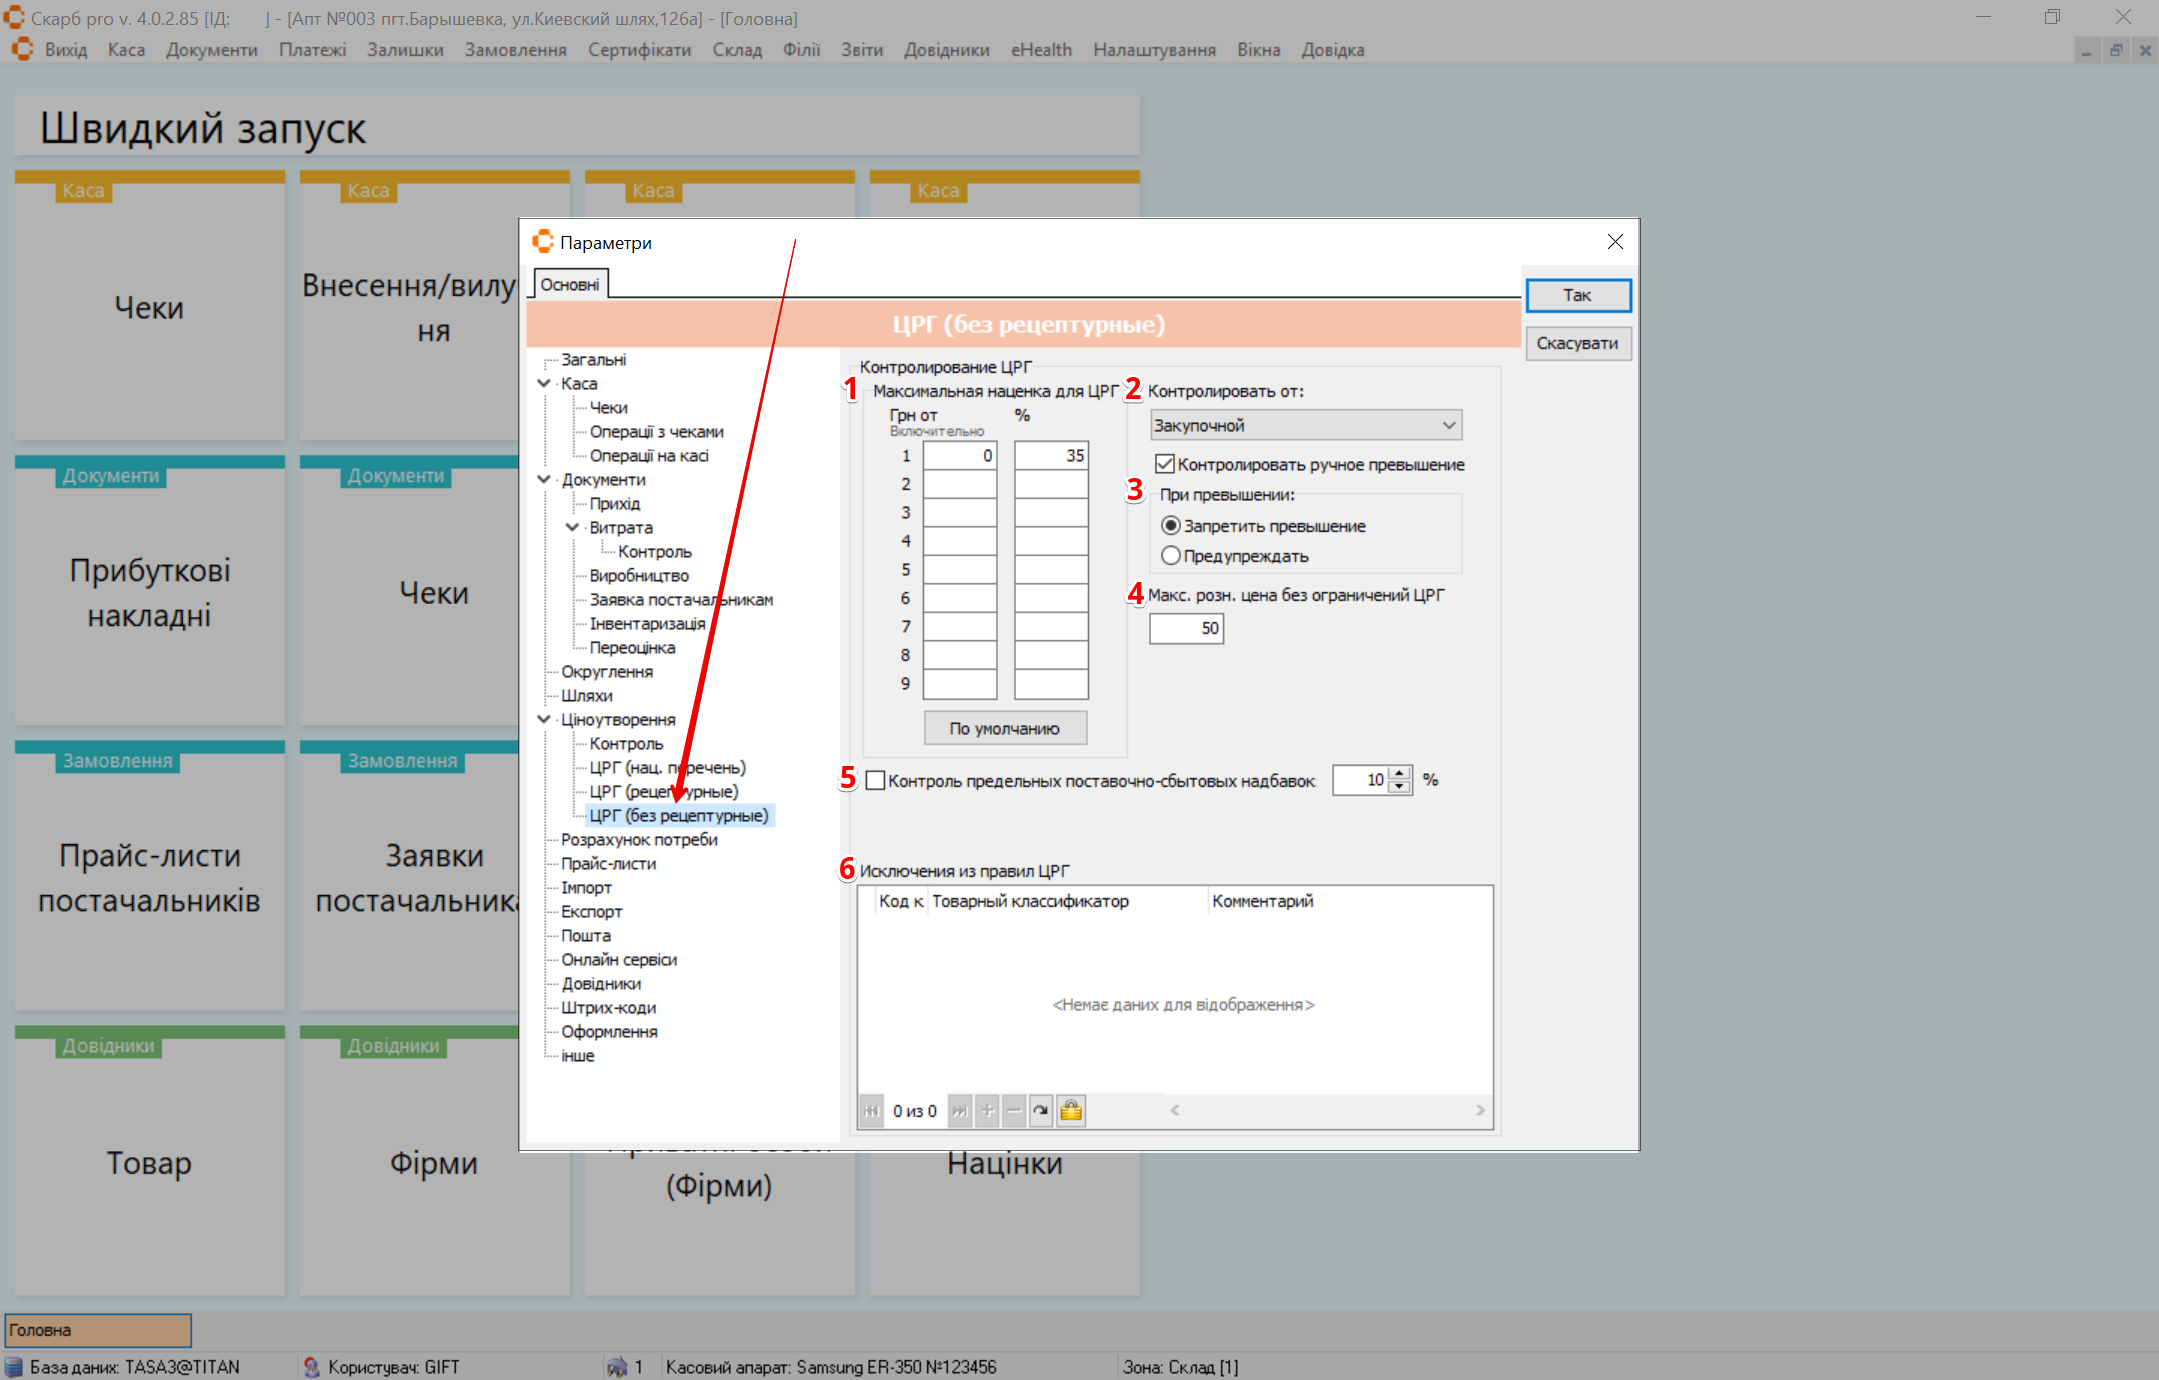The image size is (2159, 1380).
Task: Open the eHealth menu
Action: click(x=1041, y=50)
